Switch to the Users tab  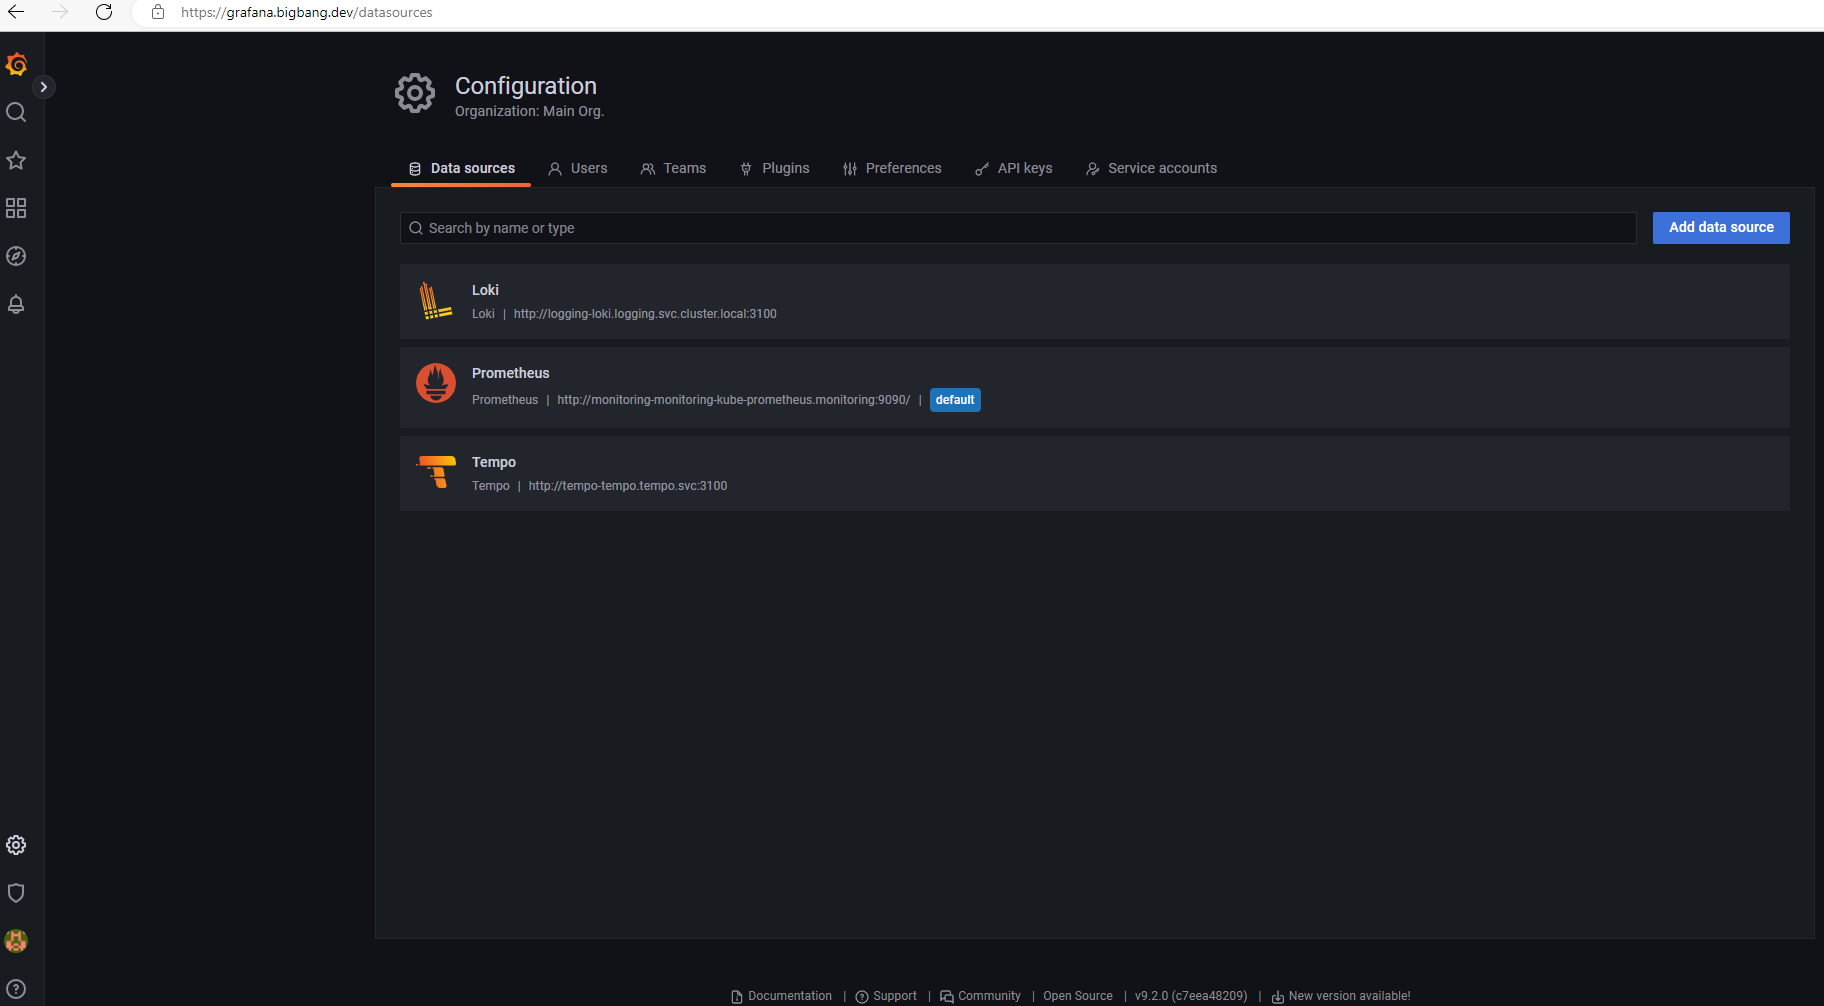(578, 168)
